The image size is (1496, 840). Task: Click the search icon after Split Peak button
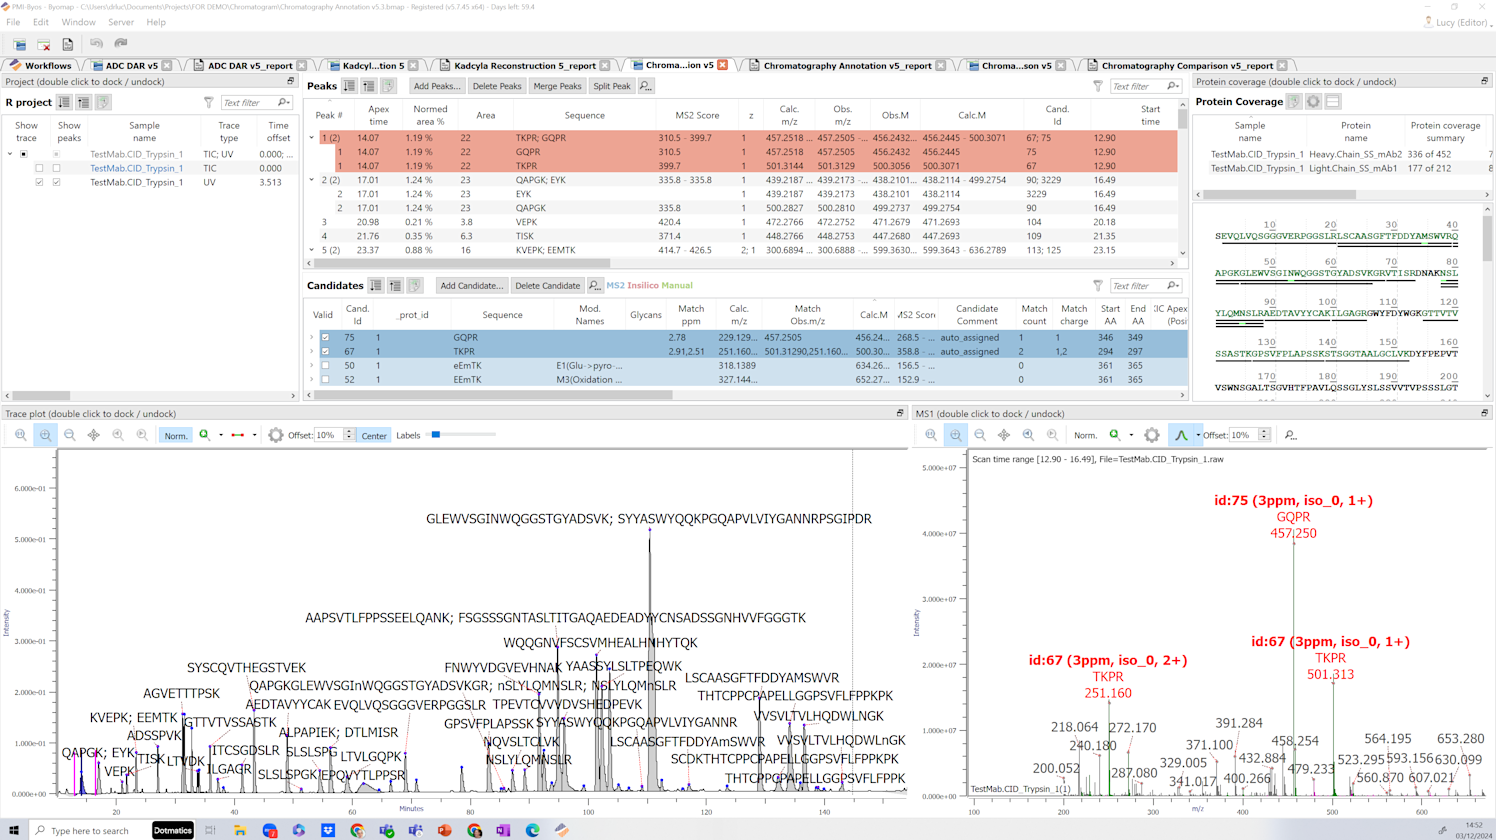point(646,86)
